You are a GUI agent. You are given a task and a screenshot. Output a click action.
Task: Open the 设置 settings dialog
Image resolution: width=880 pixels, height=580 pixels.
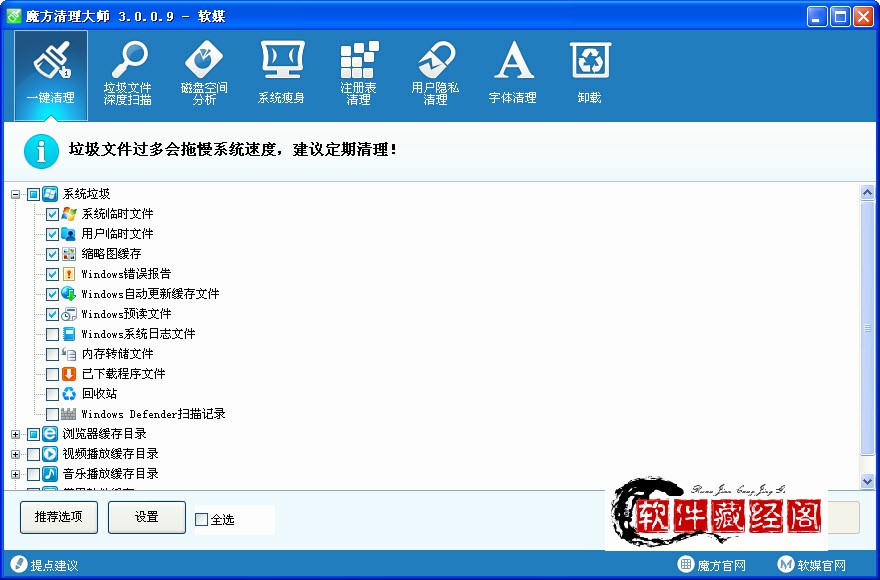tap(146, 517)
